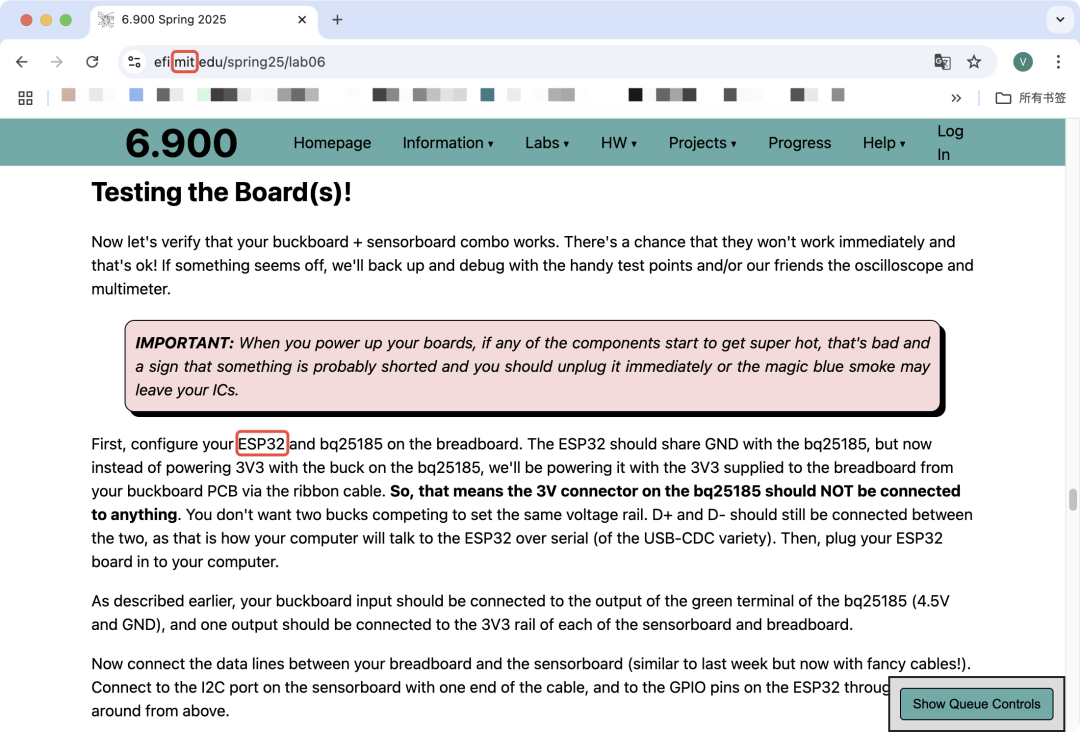1080x732 pixels.
Task: Expand the HW dropdown menu
Action: point(619,143)
